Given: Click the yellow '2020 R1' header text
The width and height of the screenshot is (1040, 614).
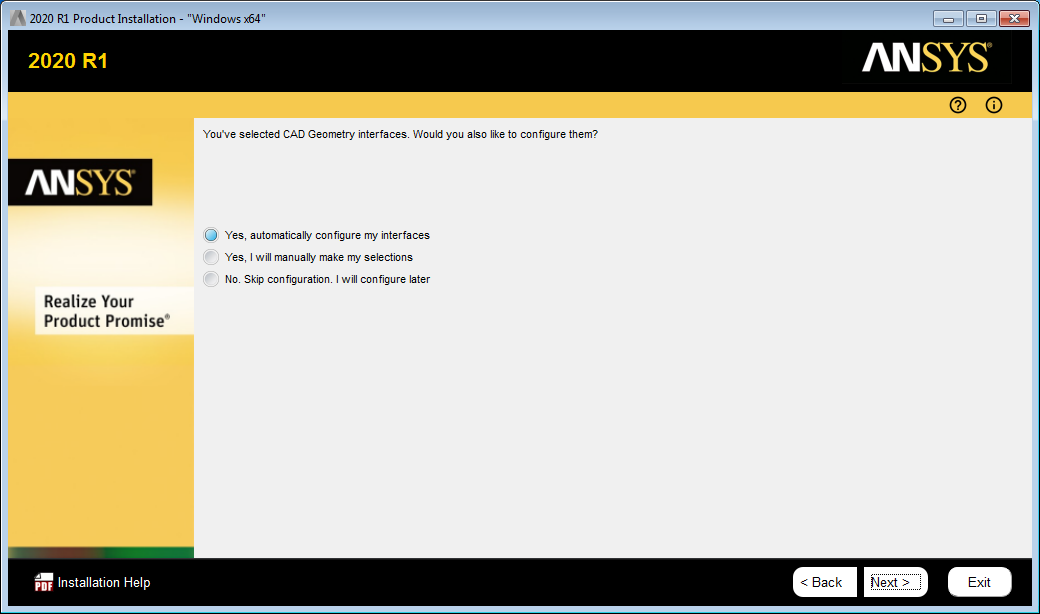Looking at the screenshot, I should pos(68,61).
